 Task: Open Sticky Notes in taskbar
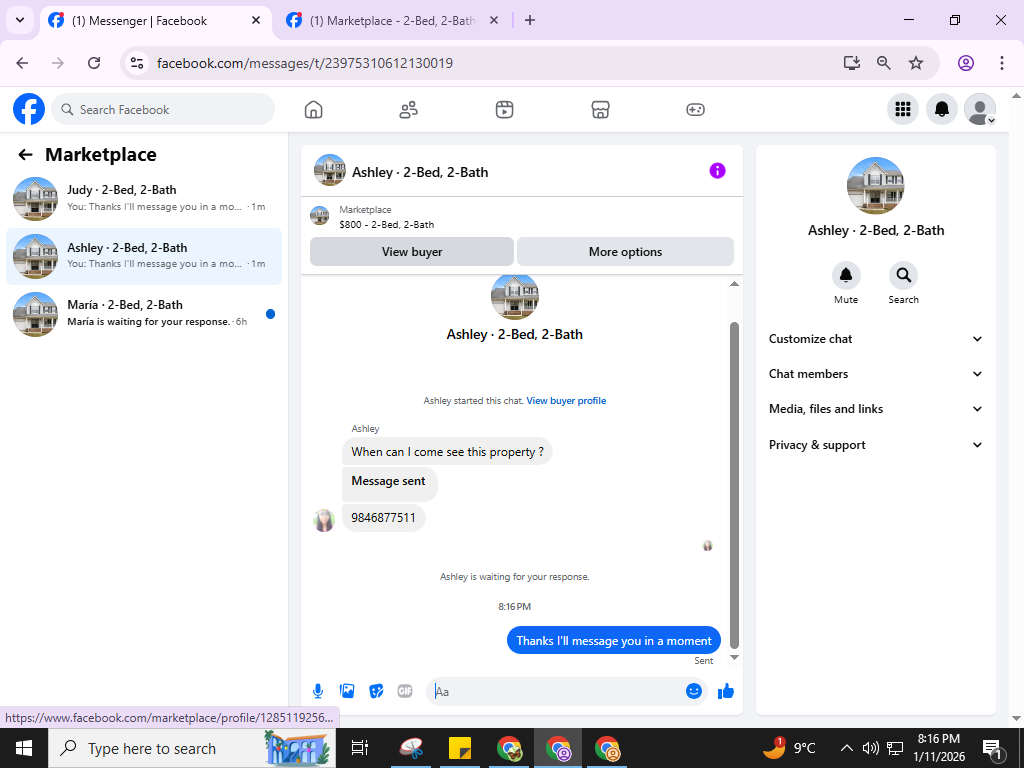click(460, 748)
